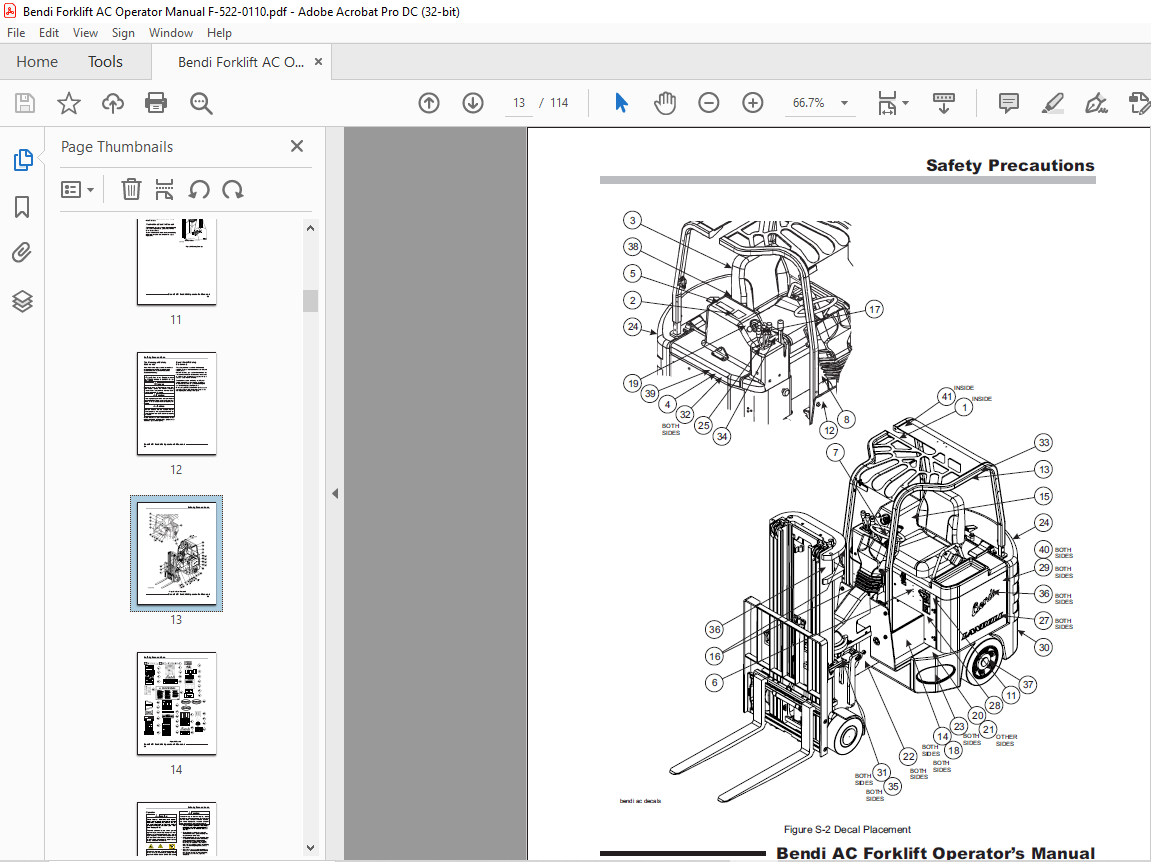Delete selected page thumbnail with trash icon
Image resolution: width=1151 pixels, height=862 pixels.
[x=131, y=189]
